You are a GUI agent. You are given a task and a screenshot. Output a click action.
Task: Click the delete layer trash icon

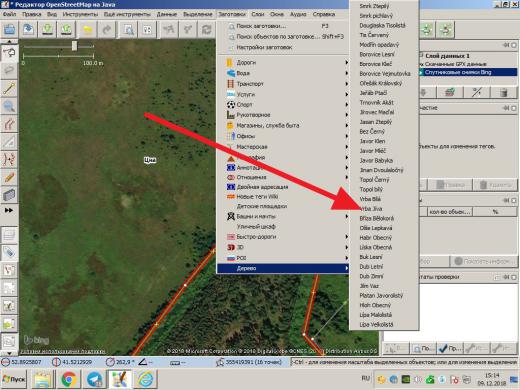[x=504, y=92]
